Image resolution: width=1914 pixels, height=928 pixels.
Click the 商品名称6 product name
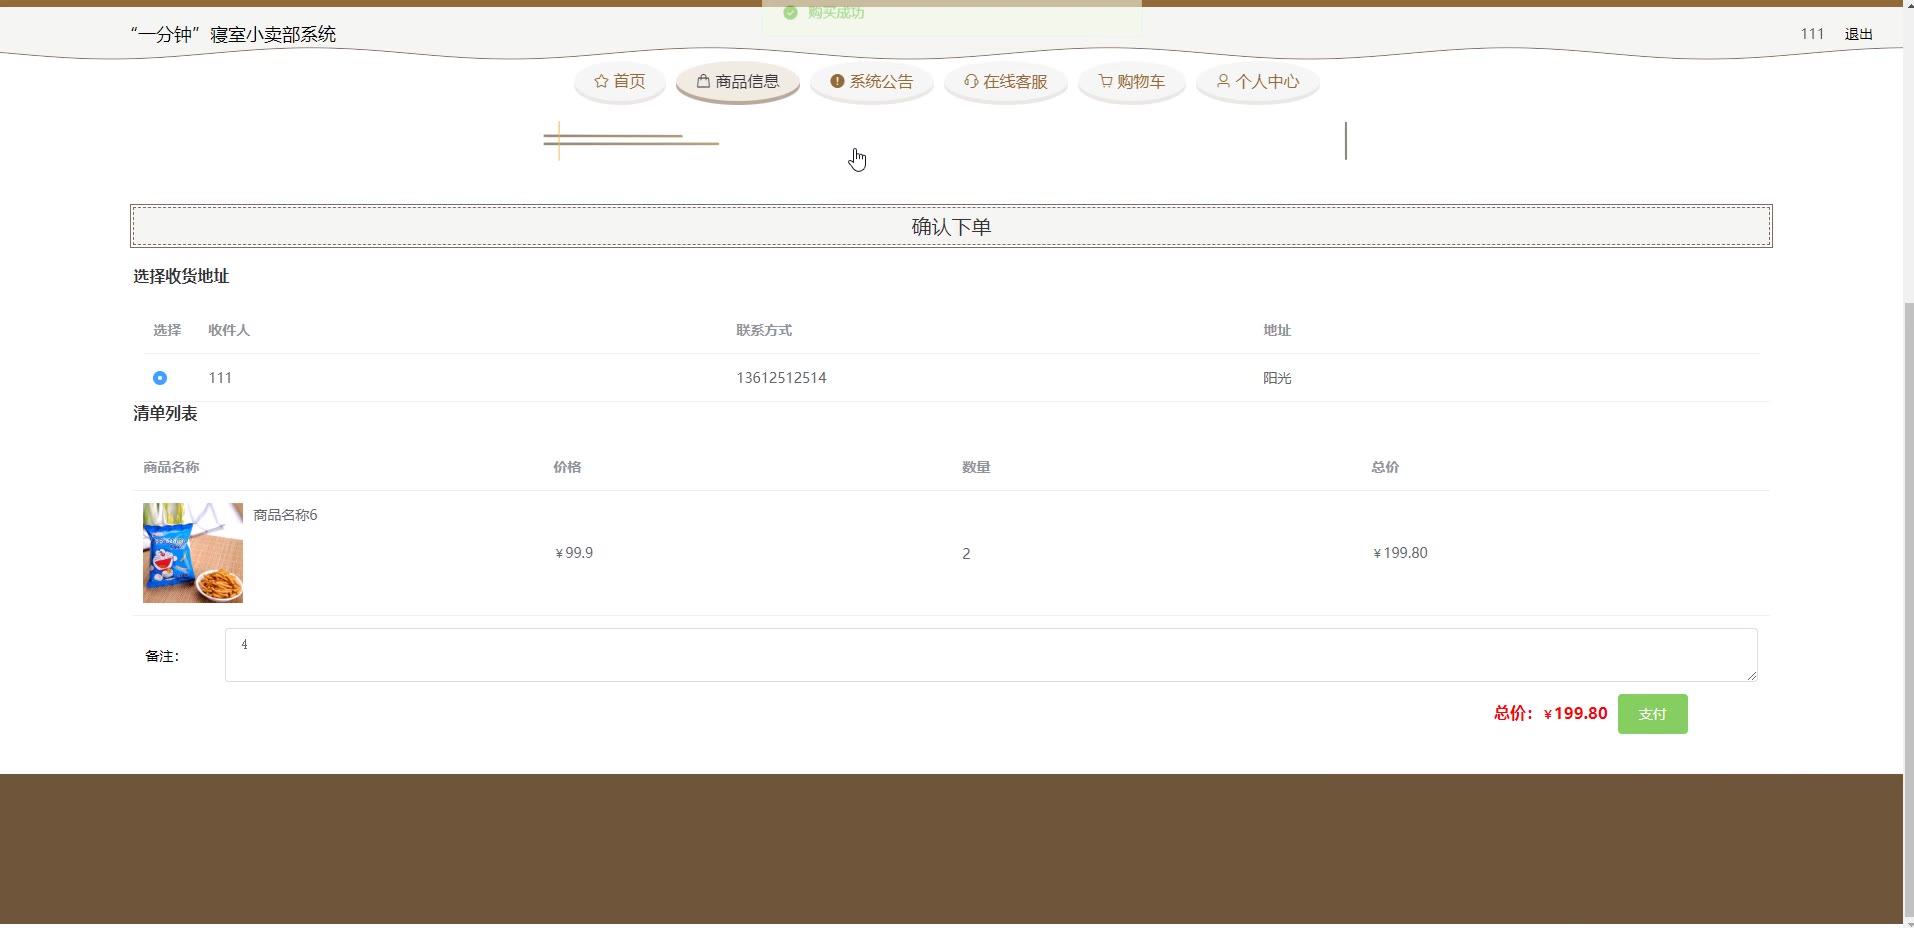(285, 515)
